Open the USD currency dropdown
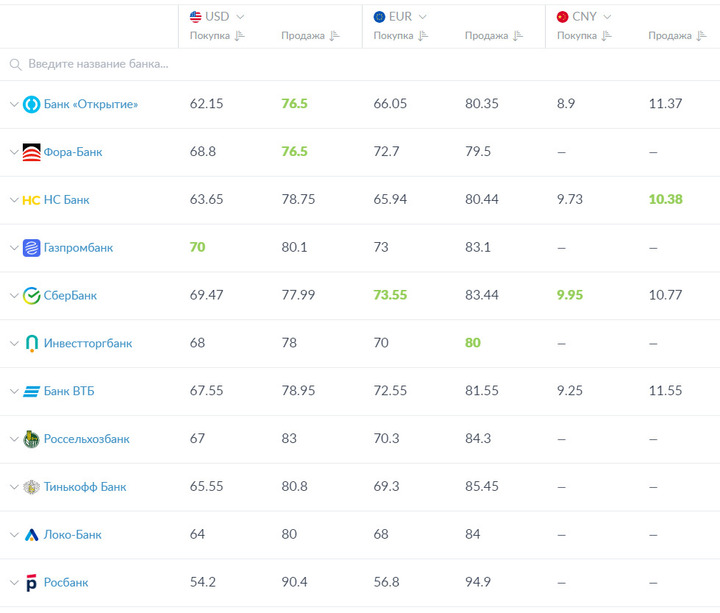The width and height of the screenshot is (720, 613). click(240, 17)
